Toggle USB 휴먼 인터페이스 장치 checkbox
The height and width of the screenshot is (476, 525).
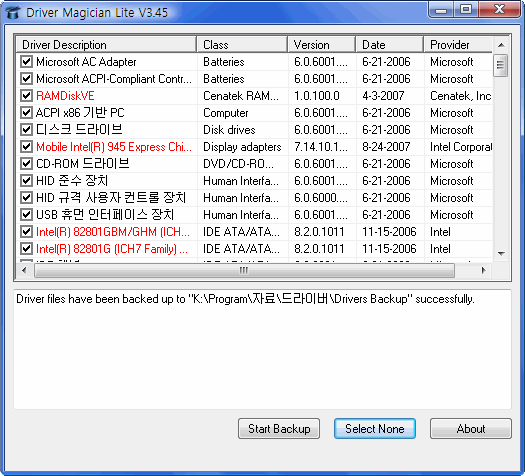click(26, 215)
